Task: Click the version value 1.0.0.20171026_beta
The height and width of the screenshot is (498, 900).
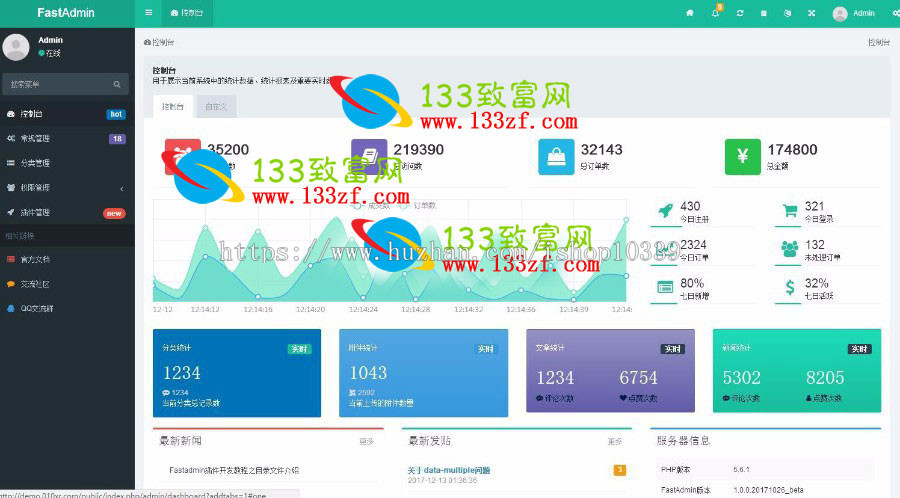Action: 768,490
